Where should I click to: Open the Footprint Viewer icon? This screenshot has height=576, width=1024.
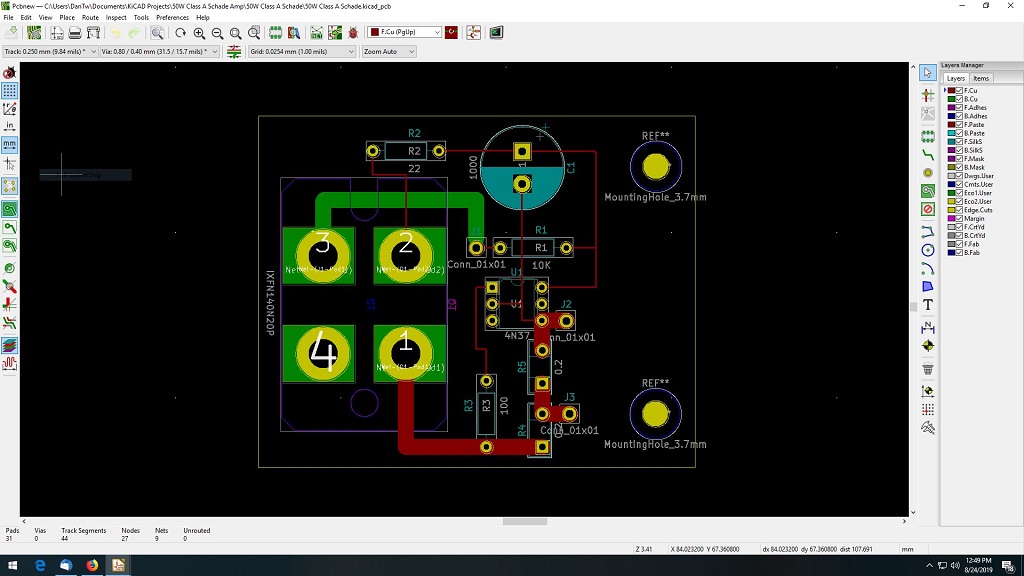click(x=294, y=32)
